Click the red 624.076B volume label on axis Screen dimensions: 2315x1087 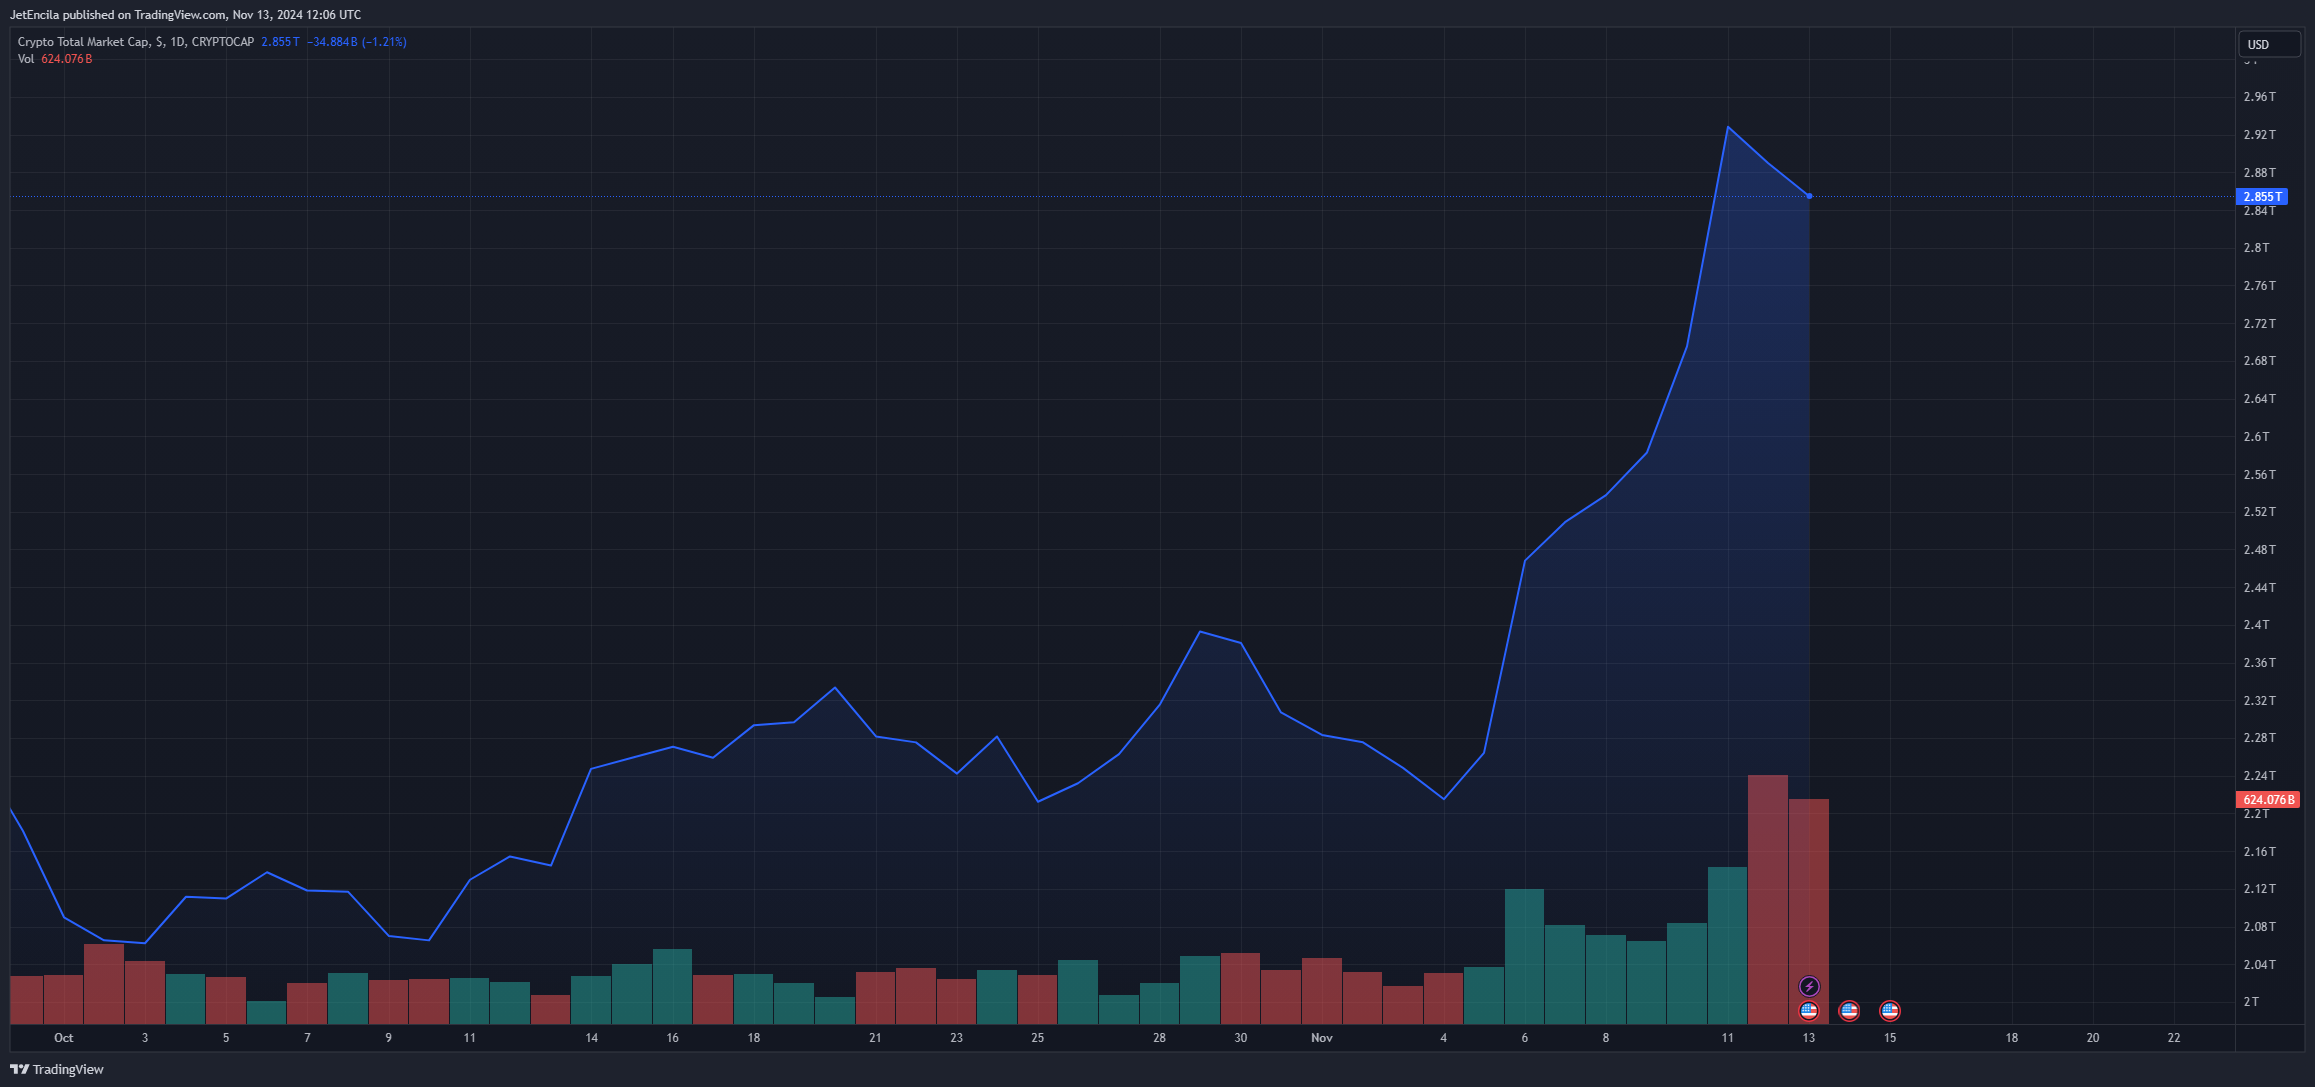click(x=2267, y=800)
